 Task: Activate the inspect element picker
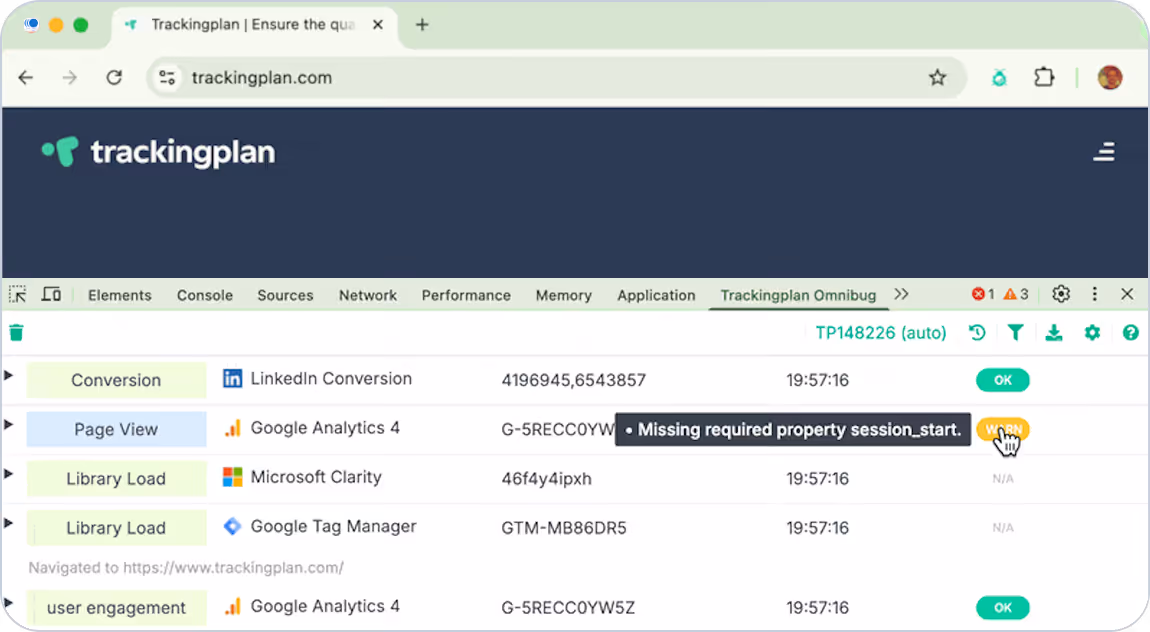click(x=18, y=295)
